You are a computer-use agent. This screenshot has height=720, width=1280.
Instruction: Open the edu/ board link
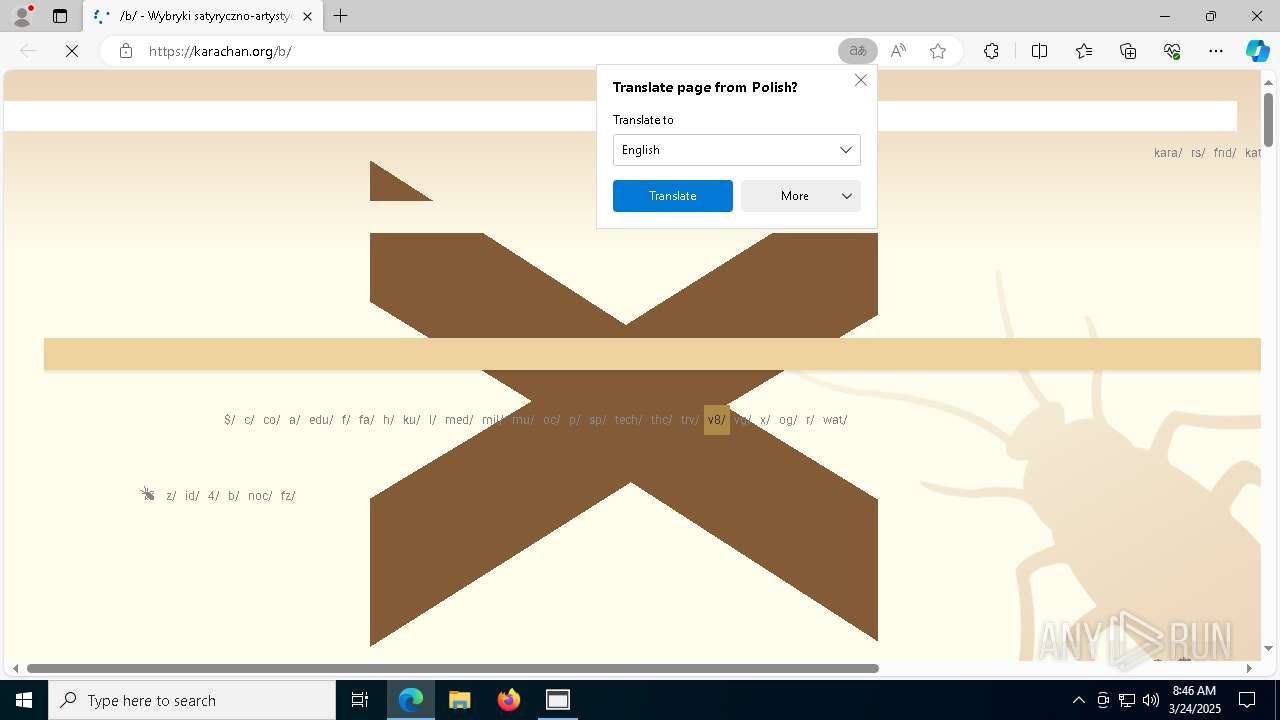coord(321,420)
